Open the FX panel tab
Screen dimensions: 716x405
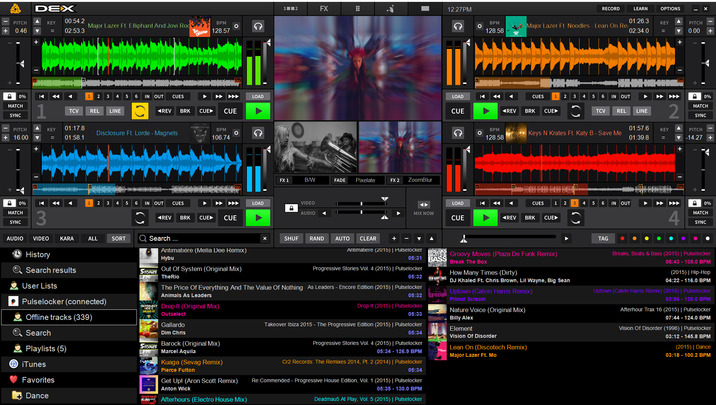click(x=323, y=8)
